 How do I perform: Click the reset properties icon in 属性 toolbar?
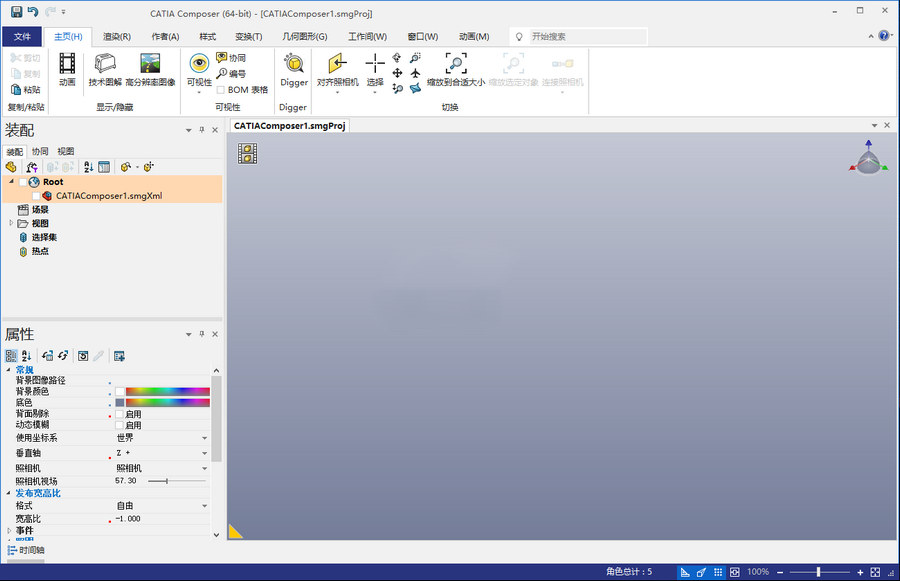coord(83,356)
